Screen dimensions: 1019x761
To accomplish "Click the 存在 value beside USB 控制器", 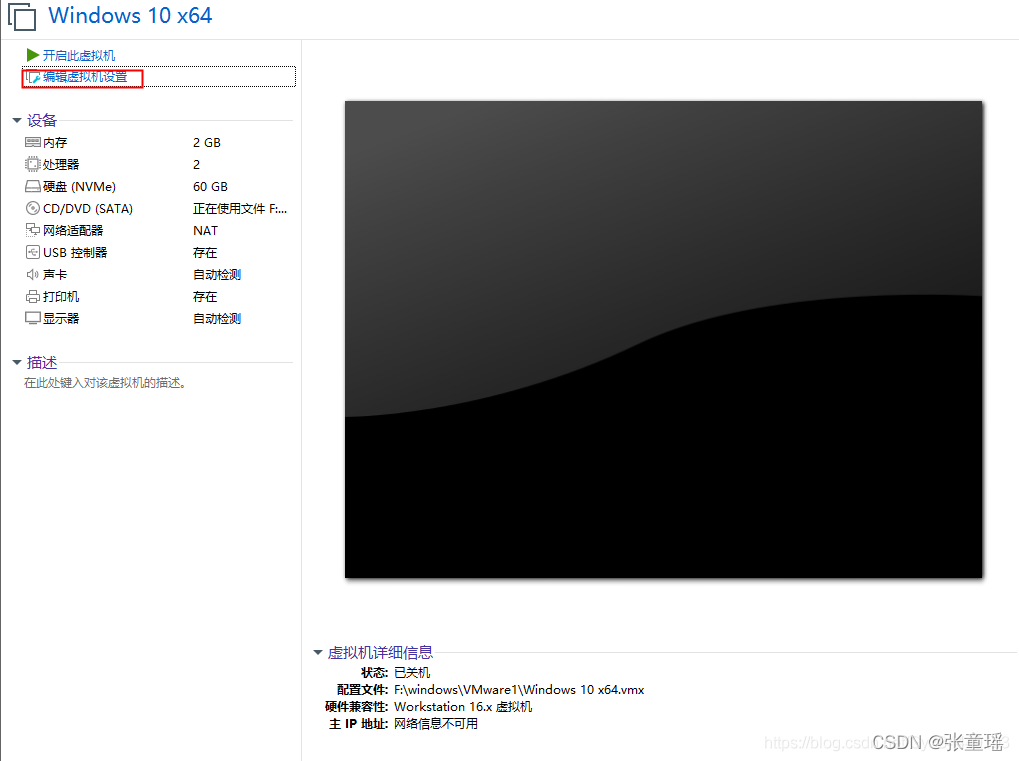I will [x=205, y=253].
